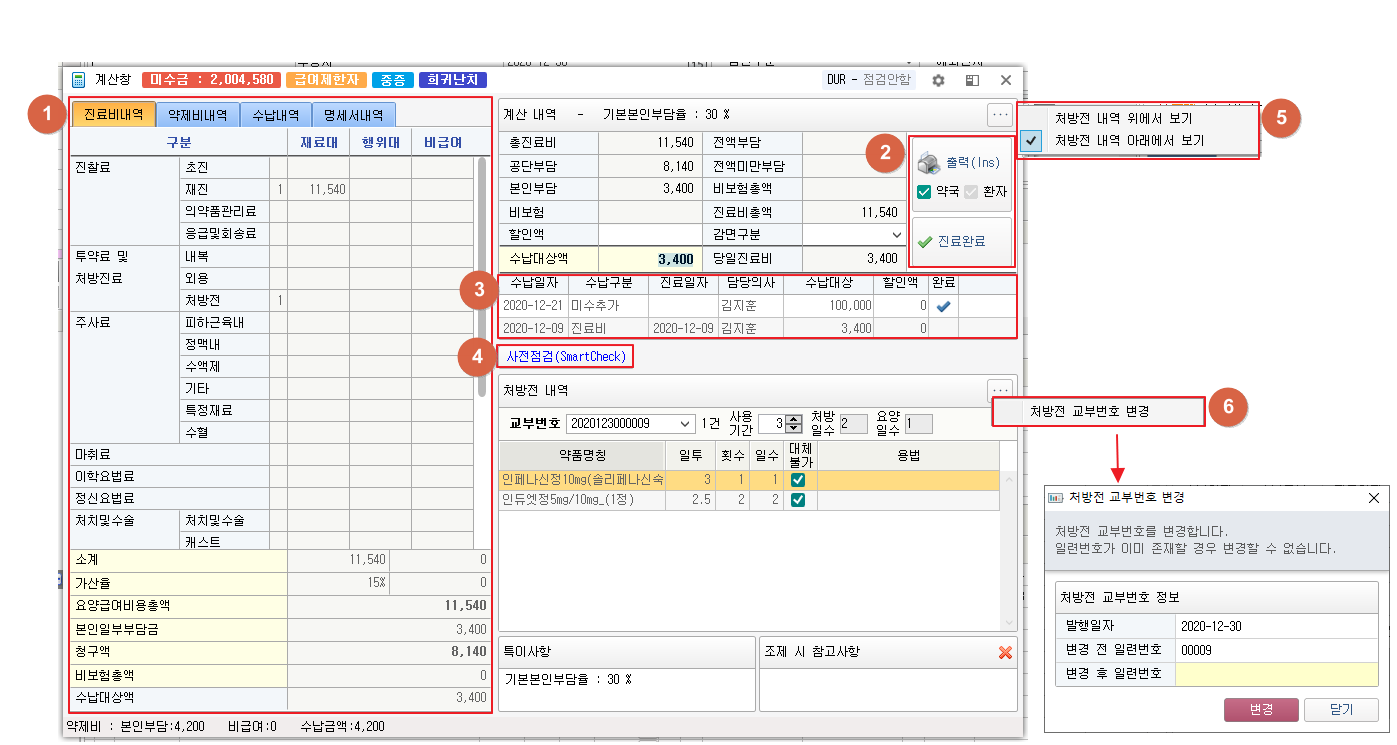Viewport: 1397px width, 745px height.
Task: Expand the 교부번호 dropdown
Action: [x=685, y=424]
